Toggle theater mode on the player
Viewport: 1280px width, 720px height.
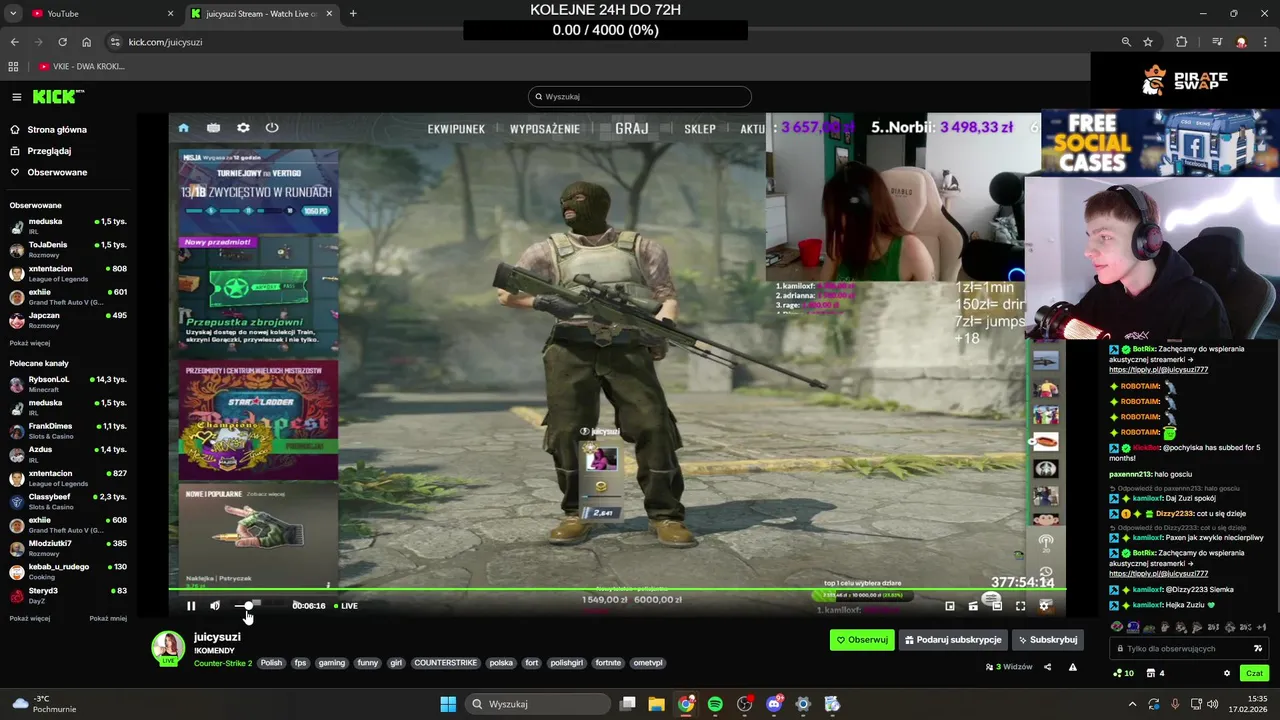(x=997, y=606)
